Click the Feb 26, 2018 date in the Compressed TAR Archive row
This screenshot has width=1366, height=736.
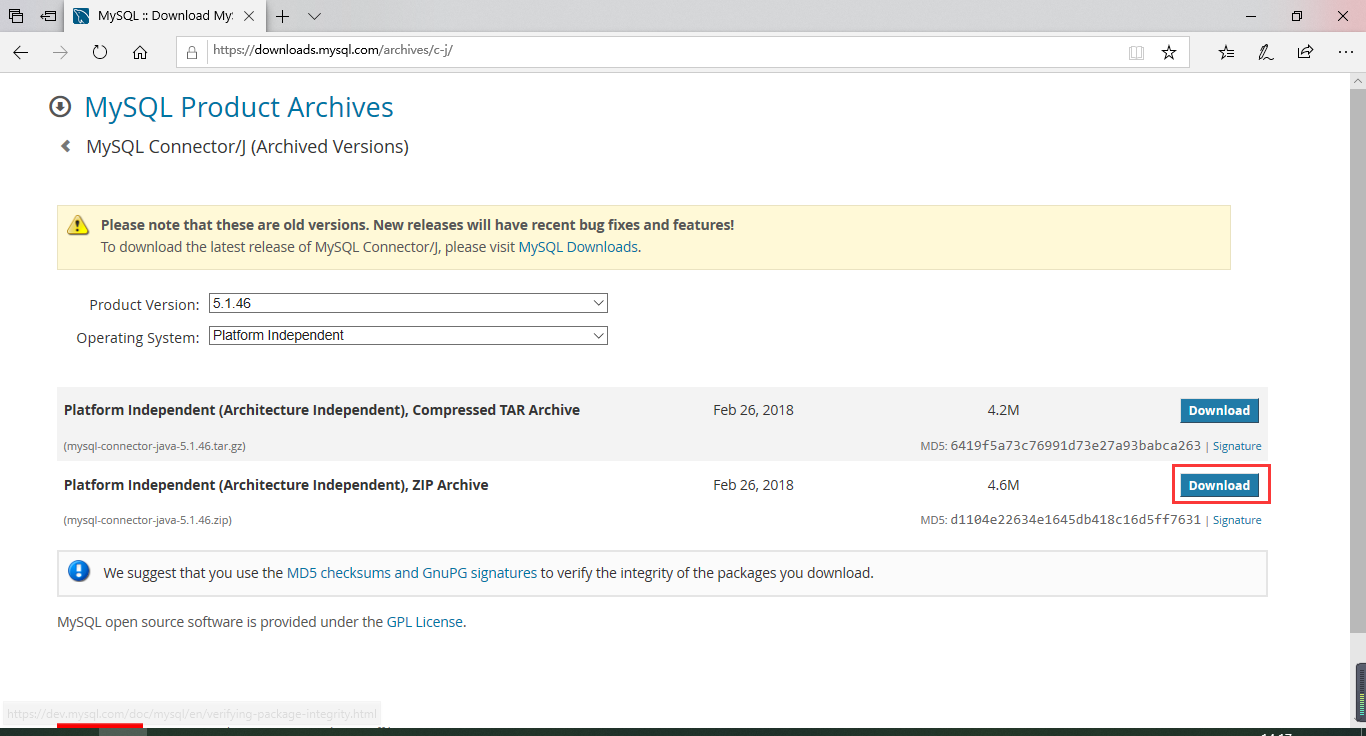[753, 410]
